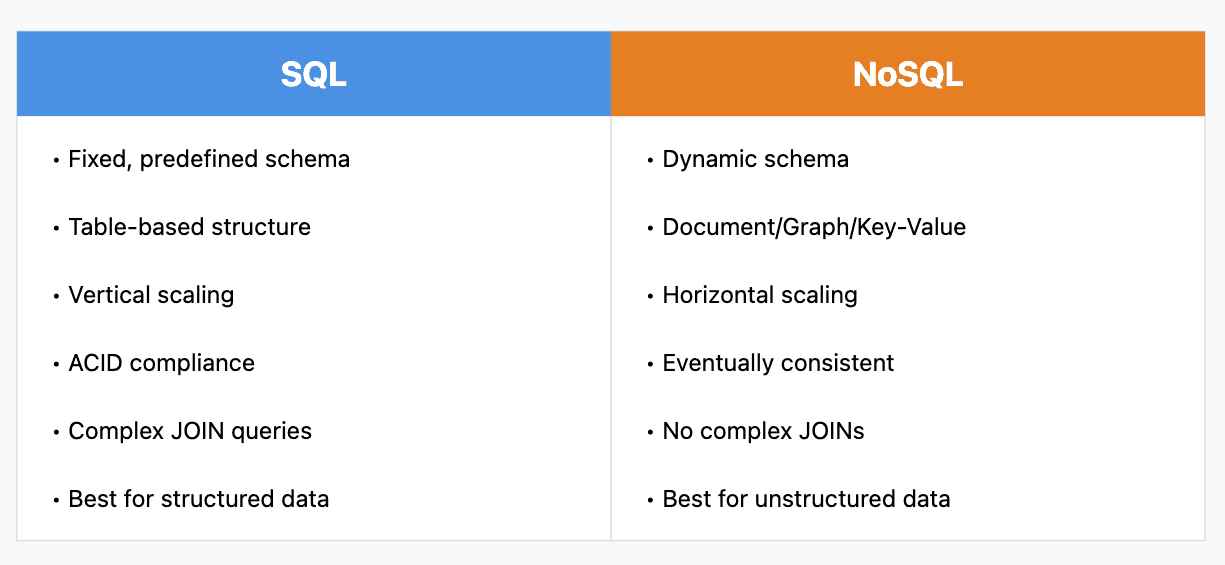Select 'Fixed, predefined schema' item
The width and height of the screenshot is (1225, 565).
tap(209, 159)
